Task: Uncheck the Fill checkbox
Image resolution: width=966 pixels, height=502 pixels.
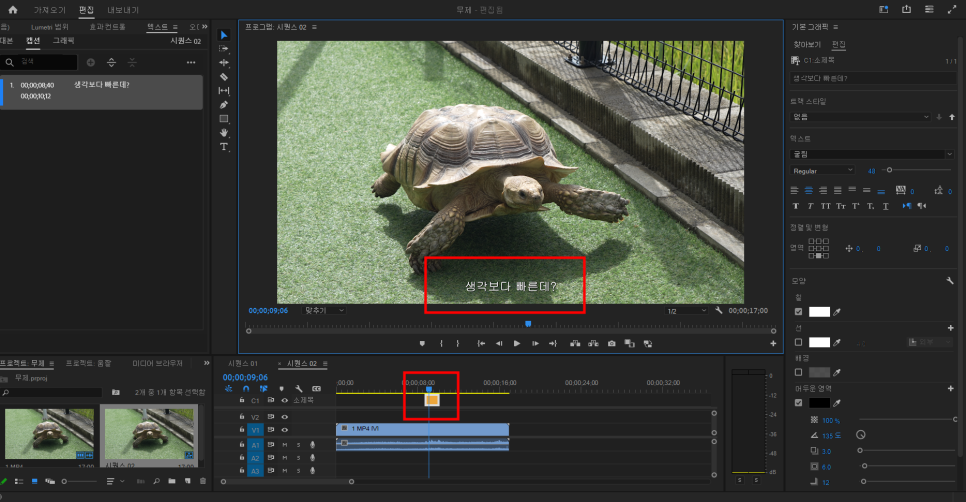Action: (x=798, y=312)
